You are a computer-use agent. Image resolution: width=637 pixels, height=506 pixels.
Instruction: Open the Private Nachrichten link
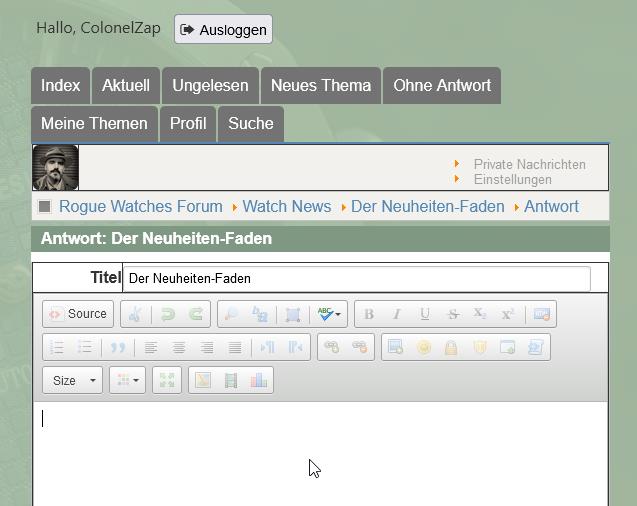pyautogui.click(x=529, y=164)
